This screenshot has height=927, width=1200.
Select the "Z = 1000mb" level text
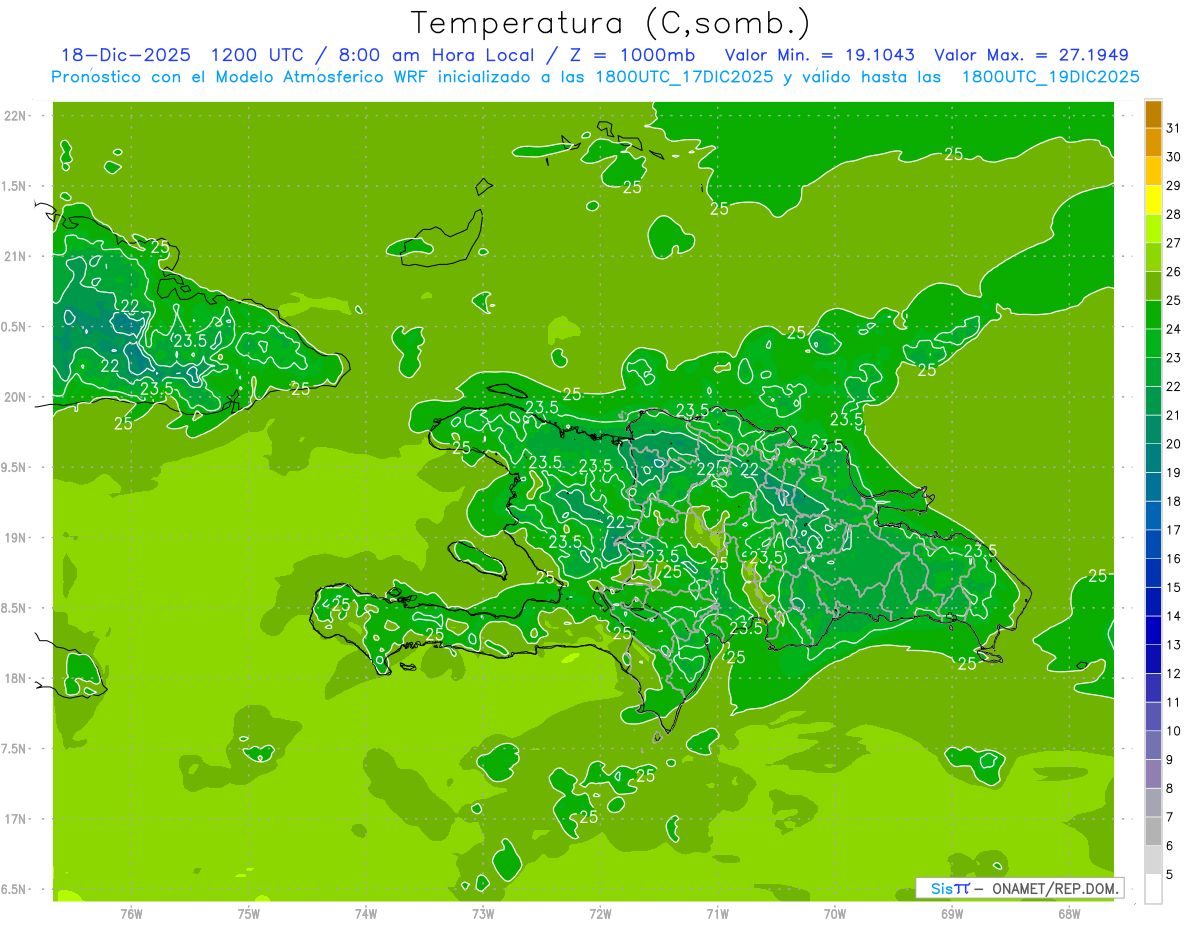(634, 56)
